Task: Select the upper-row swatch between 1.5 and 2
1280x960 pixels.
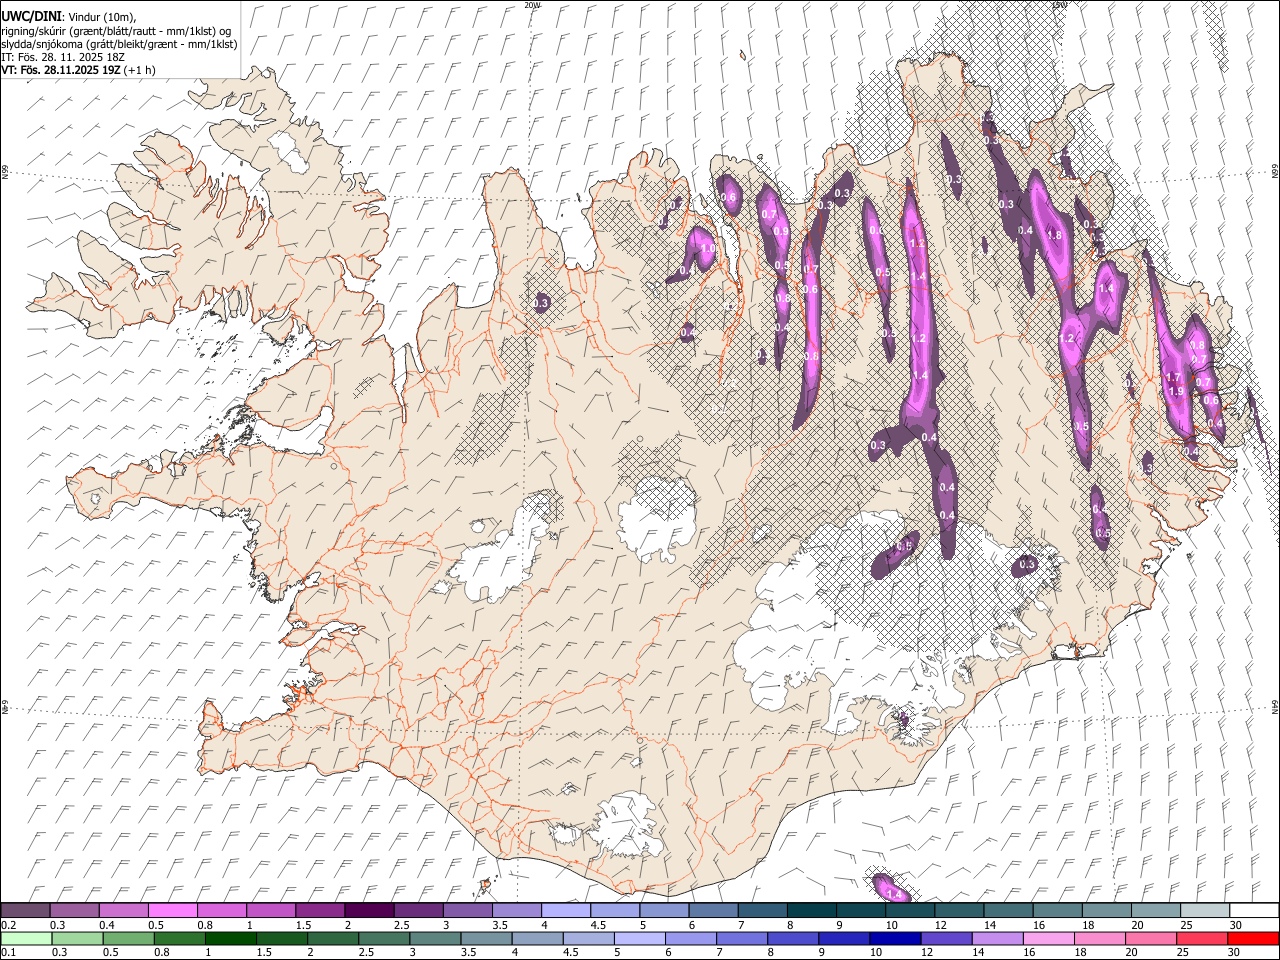Action: pos(319,910)
